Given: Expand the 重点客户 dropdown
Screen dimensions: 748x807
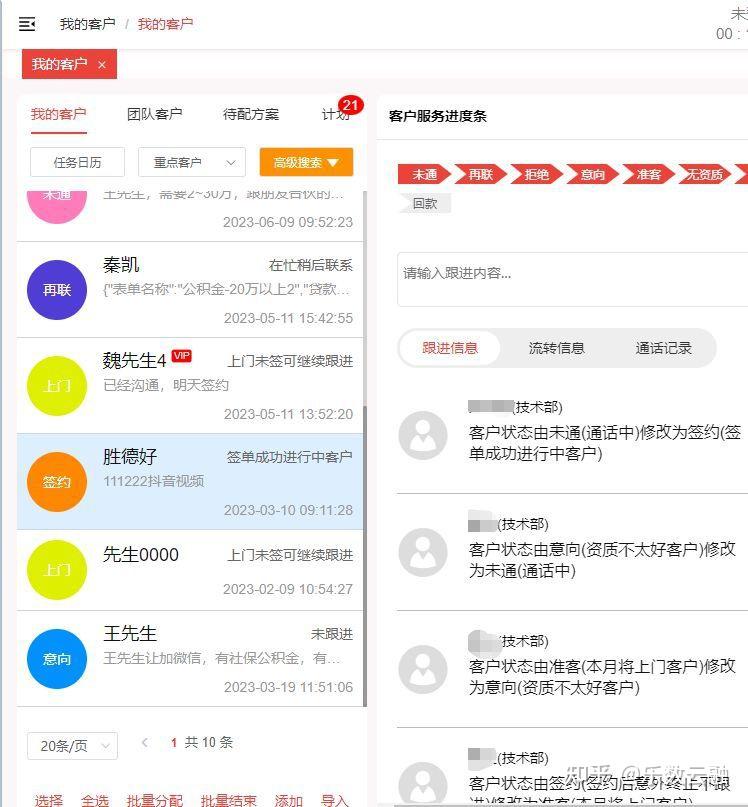Looking at the screenshot, I should point(192,162).
